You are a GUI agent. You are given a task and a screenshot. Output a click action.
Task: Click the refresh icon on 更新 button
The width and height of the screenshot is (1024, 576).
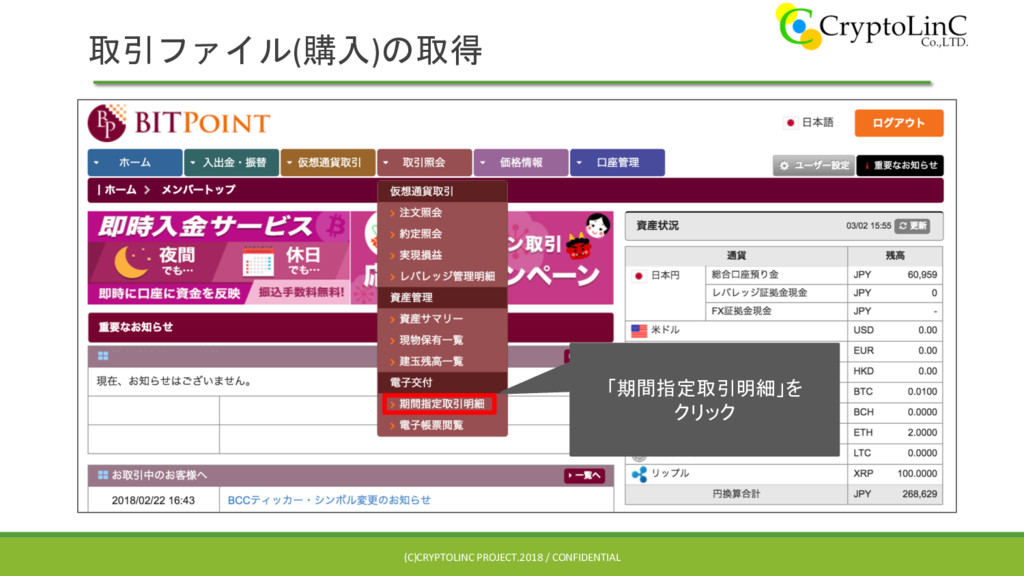[903, 226]
